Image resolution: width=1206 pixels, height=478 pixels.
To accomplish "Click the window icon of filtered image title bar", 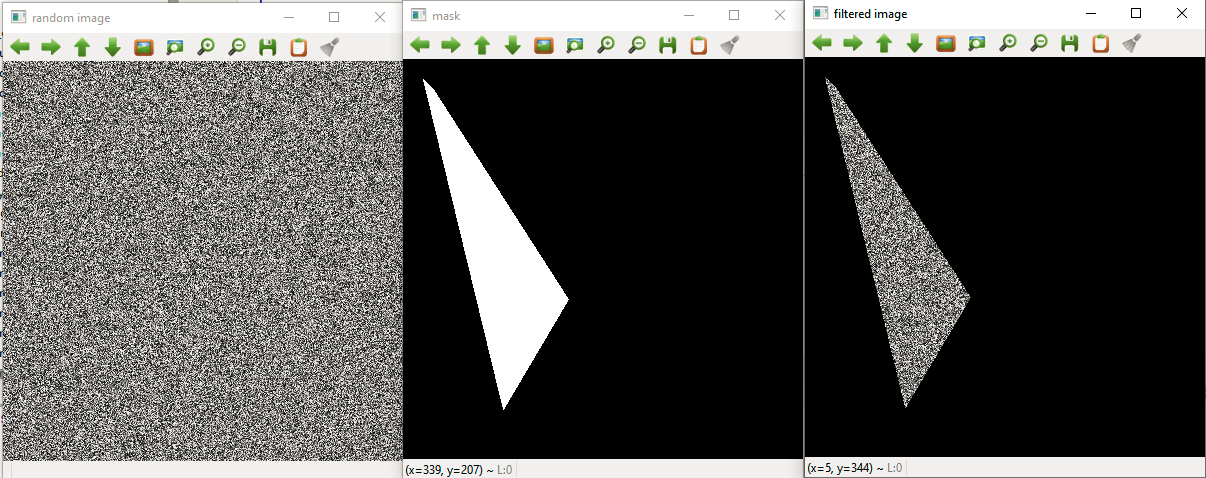I will (820, 14).
